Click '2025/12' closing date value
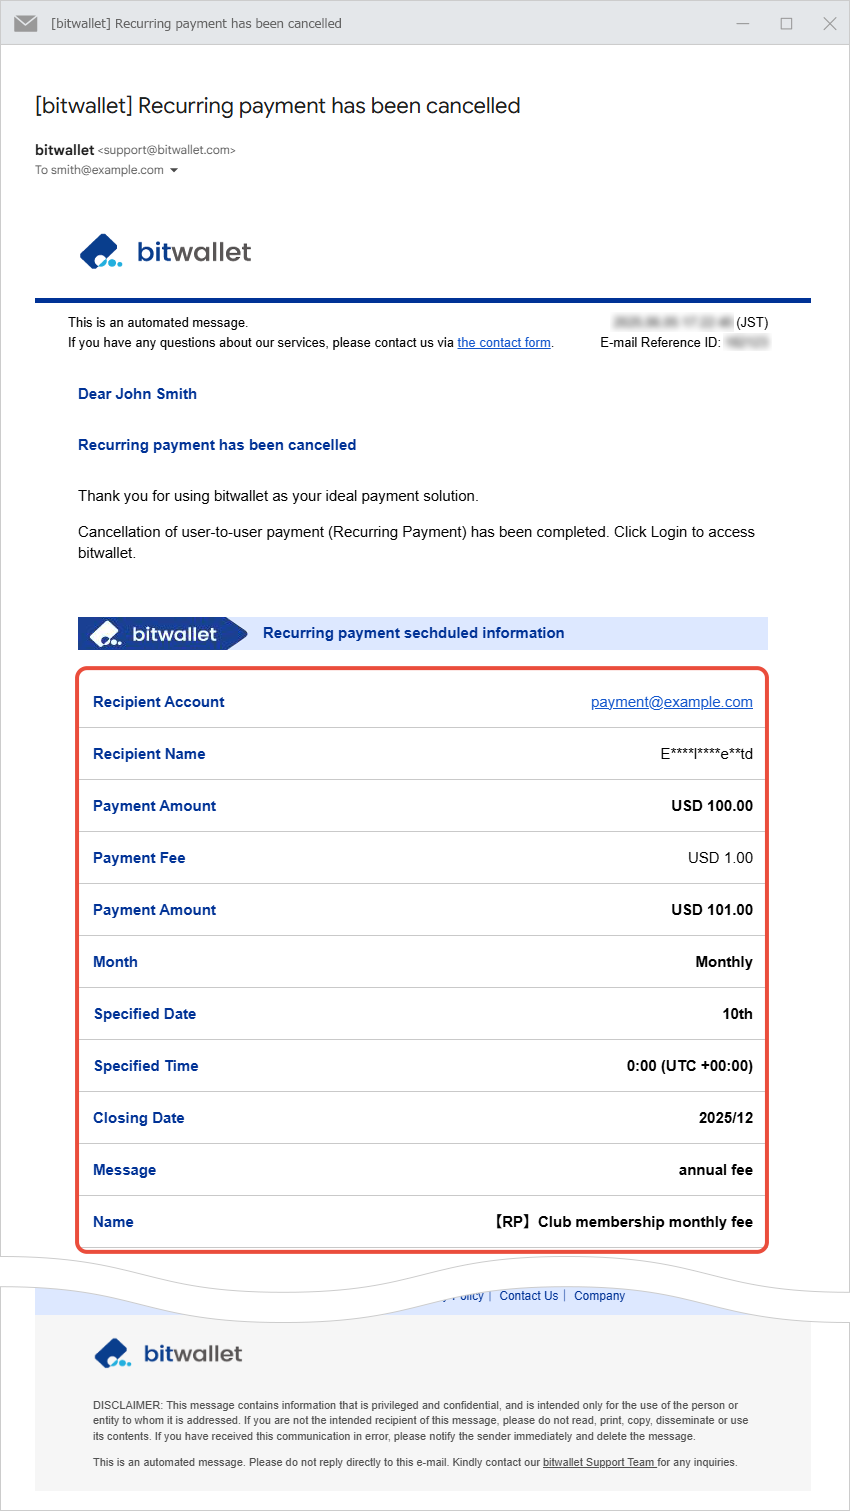This screenshot has height=1511, width=850. pyautogui.click(x=726, y=1118)
